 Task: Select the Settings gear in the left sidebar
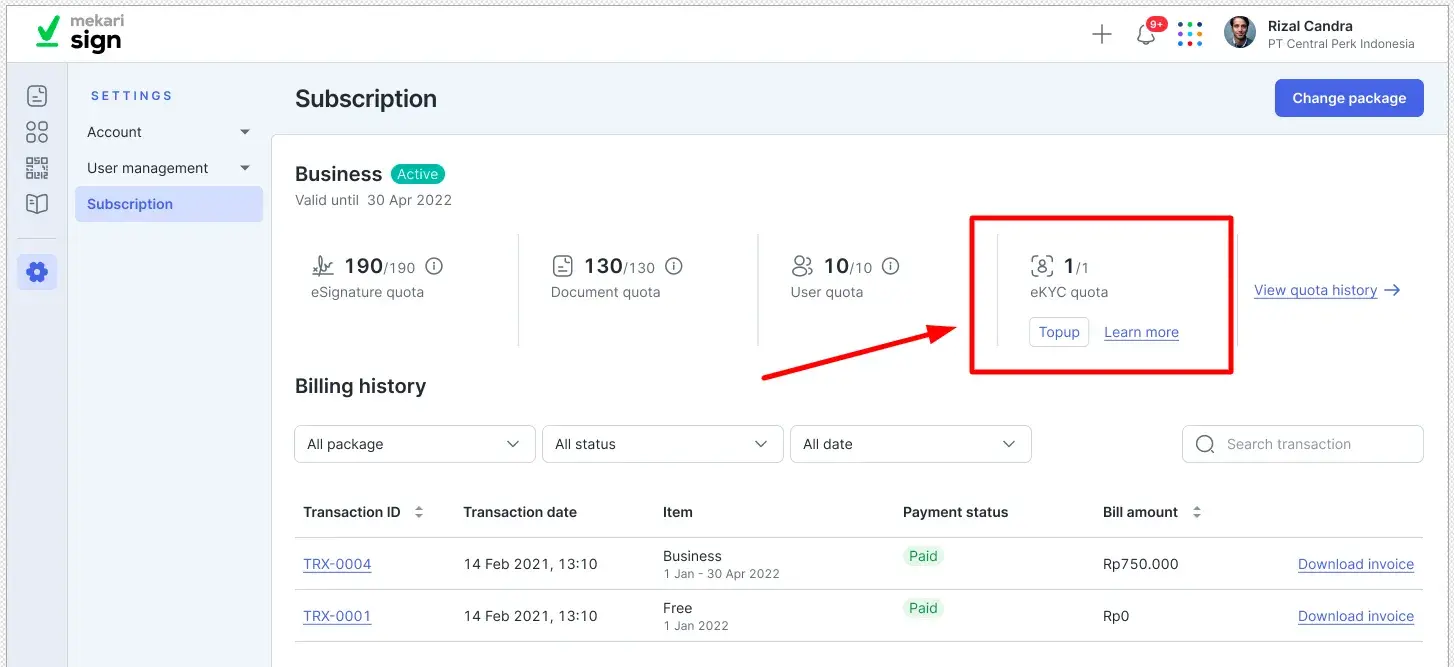coord(37,271)
